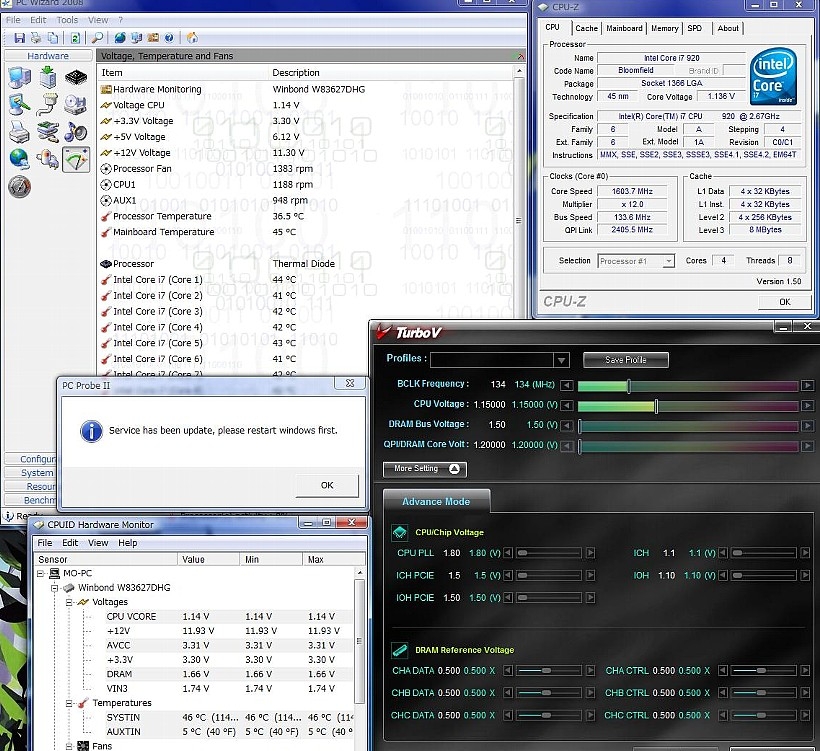
Task: Click the Save icon in PC Wizard toolbar
Action: [x=19, y=38]
